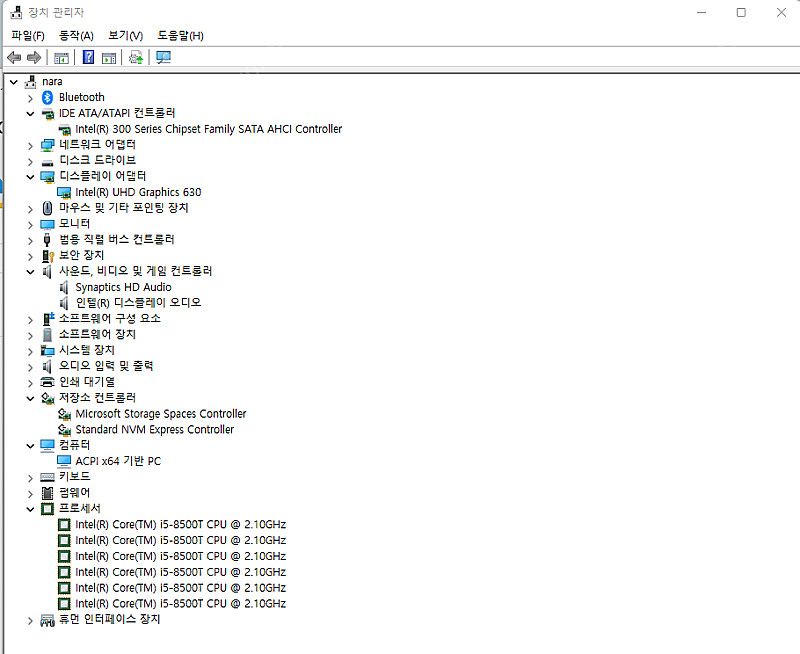Select Synaptics HD Audio device

[123, 287]
